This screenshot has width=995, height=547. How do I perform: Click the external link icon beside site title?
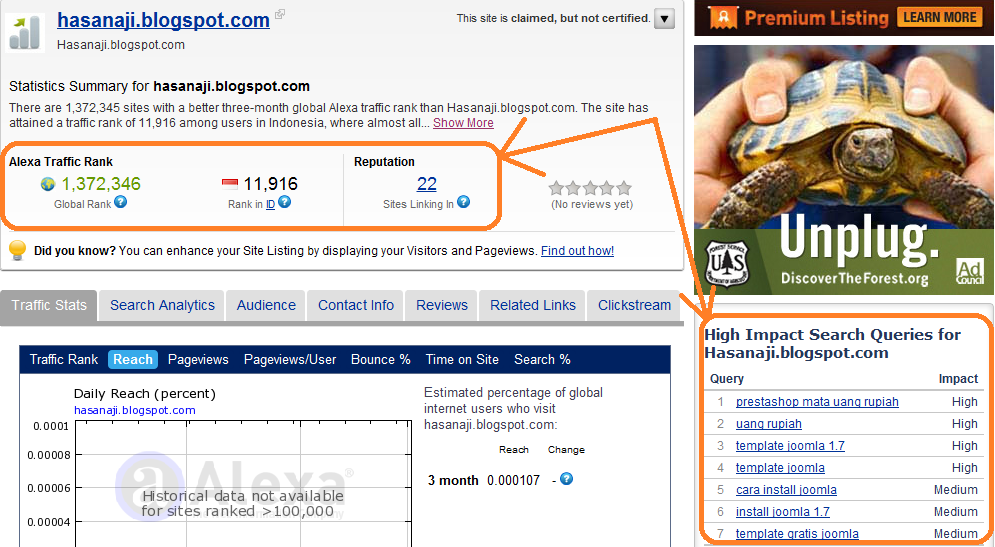click(280, 14)
